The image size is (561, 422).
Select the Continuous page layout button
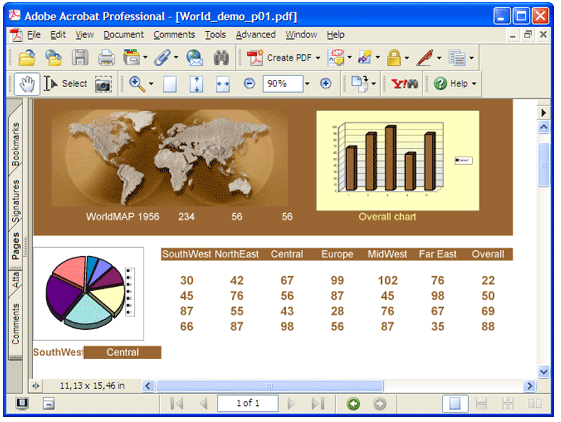[x=482, y=404]
